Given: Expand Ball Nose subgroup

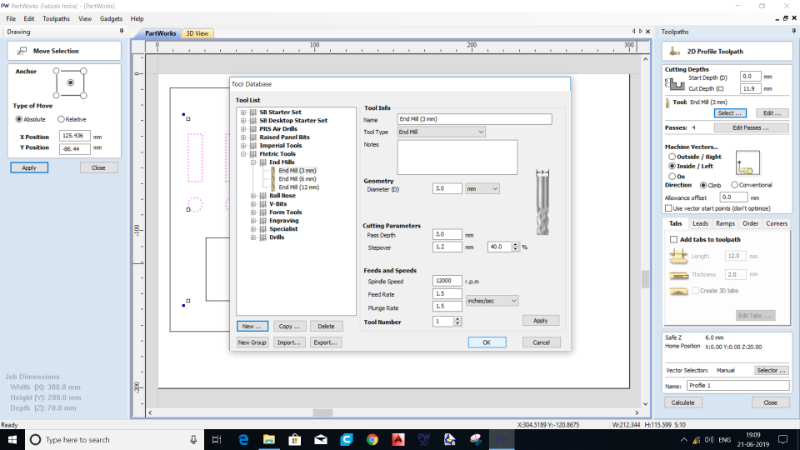Looking at the screenshot, I should (x=254, y=195).
